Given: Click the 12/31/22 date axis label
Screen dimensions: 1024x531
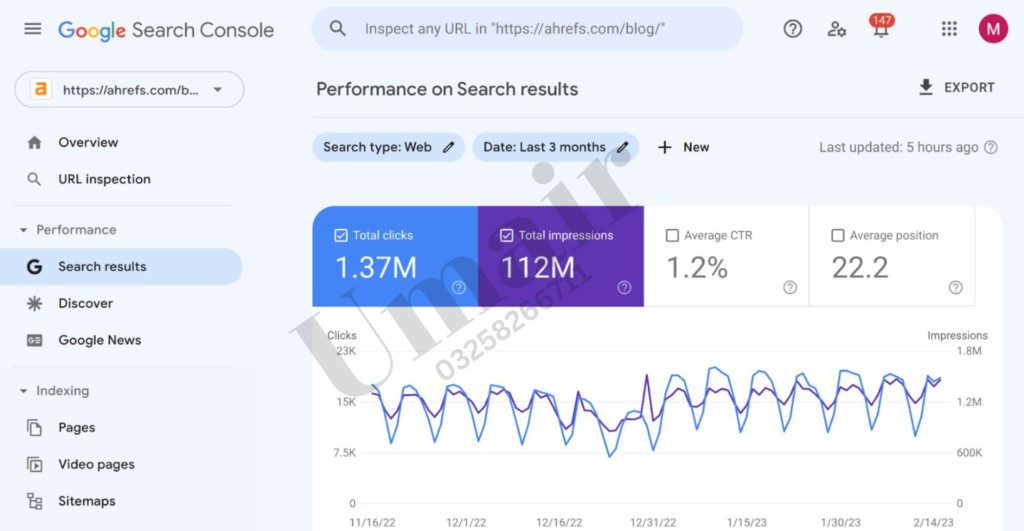Looking at the screenshot, I should [653, 523].
